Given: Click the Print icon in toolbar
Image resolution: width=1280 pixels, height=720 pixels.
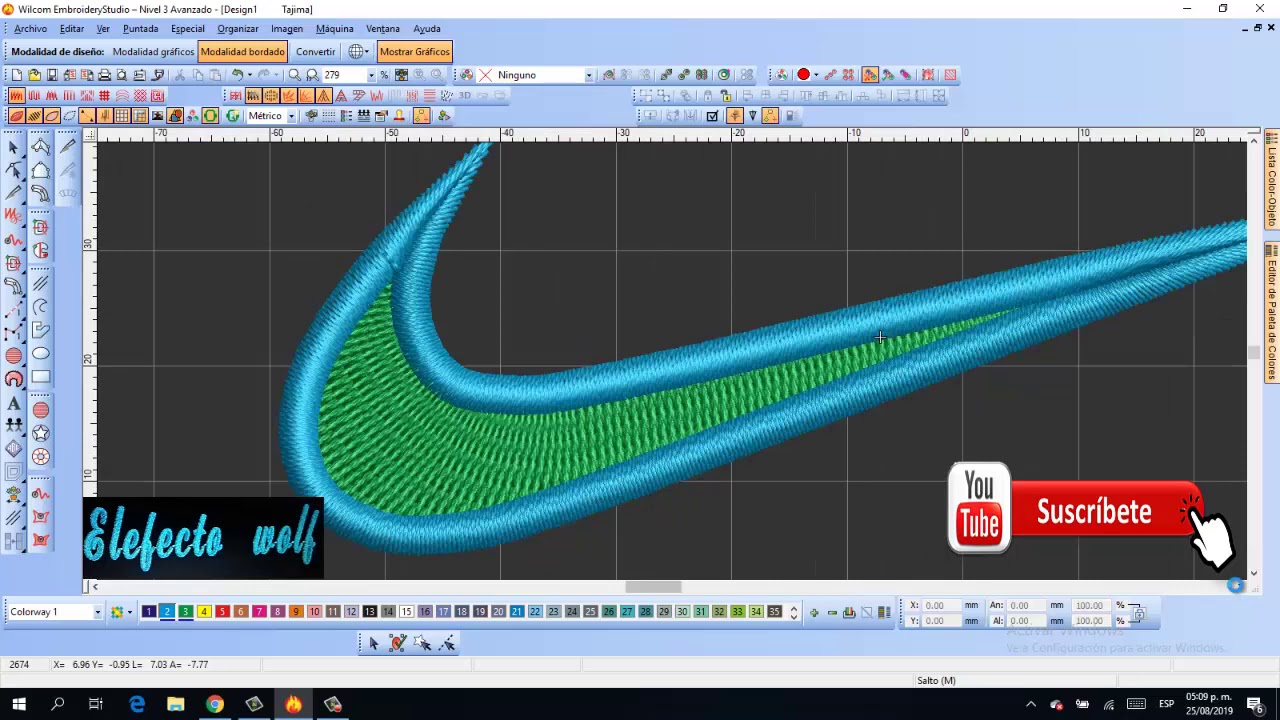Looking at the screenshot, I should [104, 75].
